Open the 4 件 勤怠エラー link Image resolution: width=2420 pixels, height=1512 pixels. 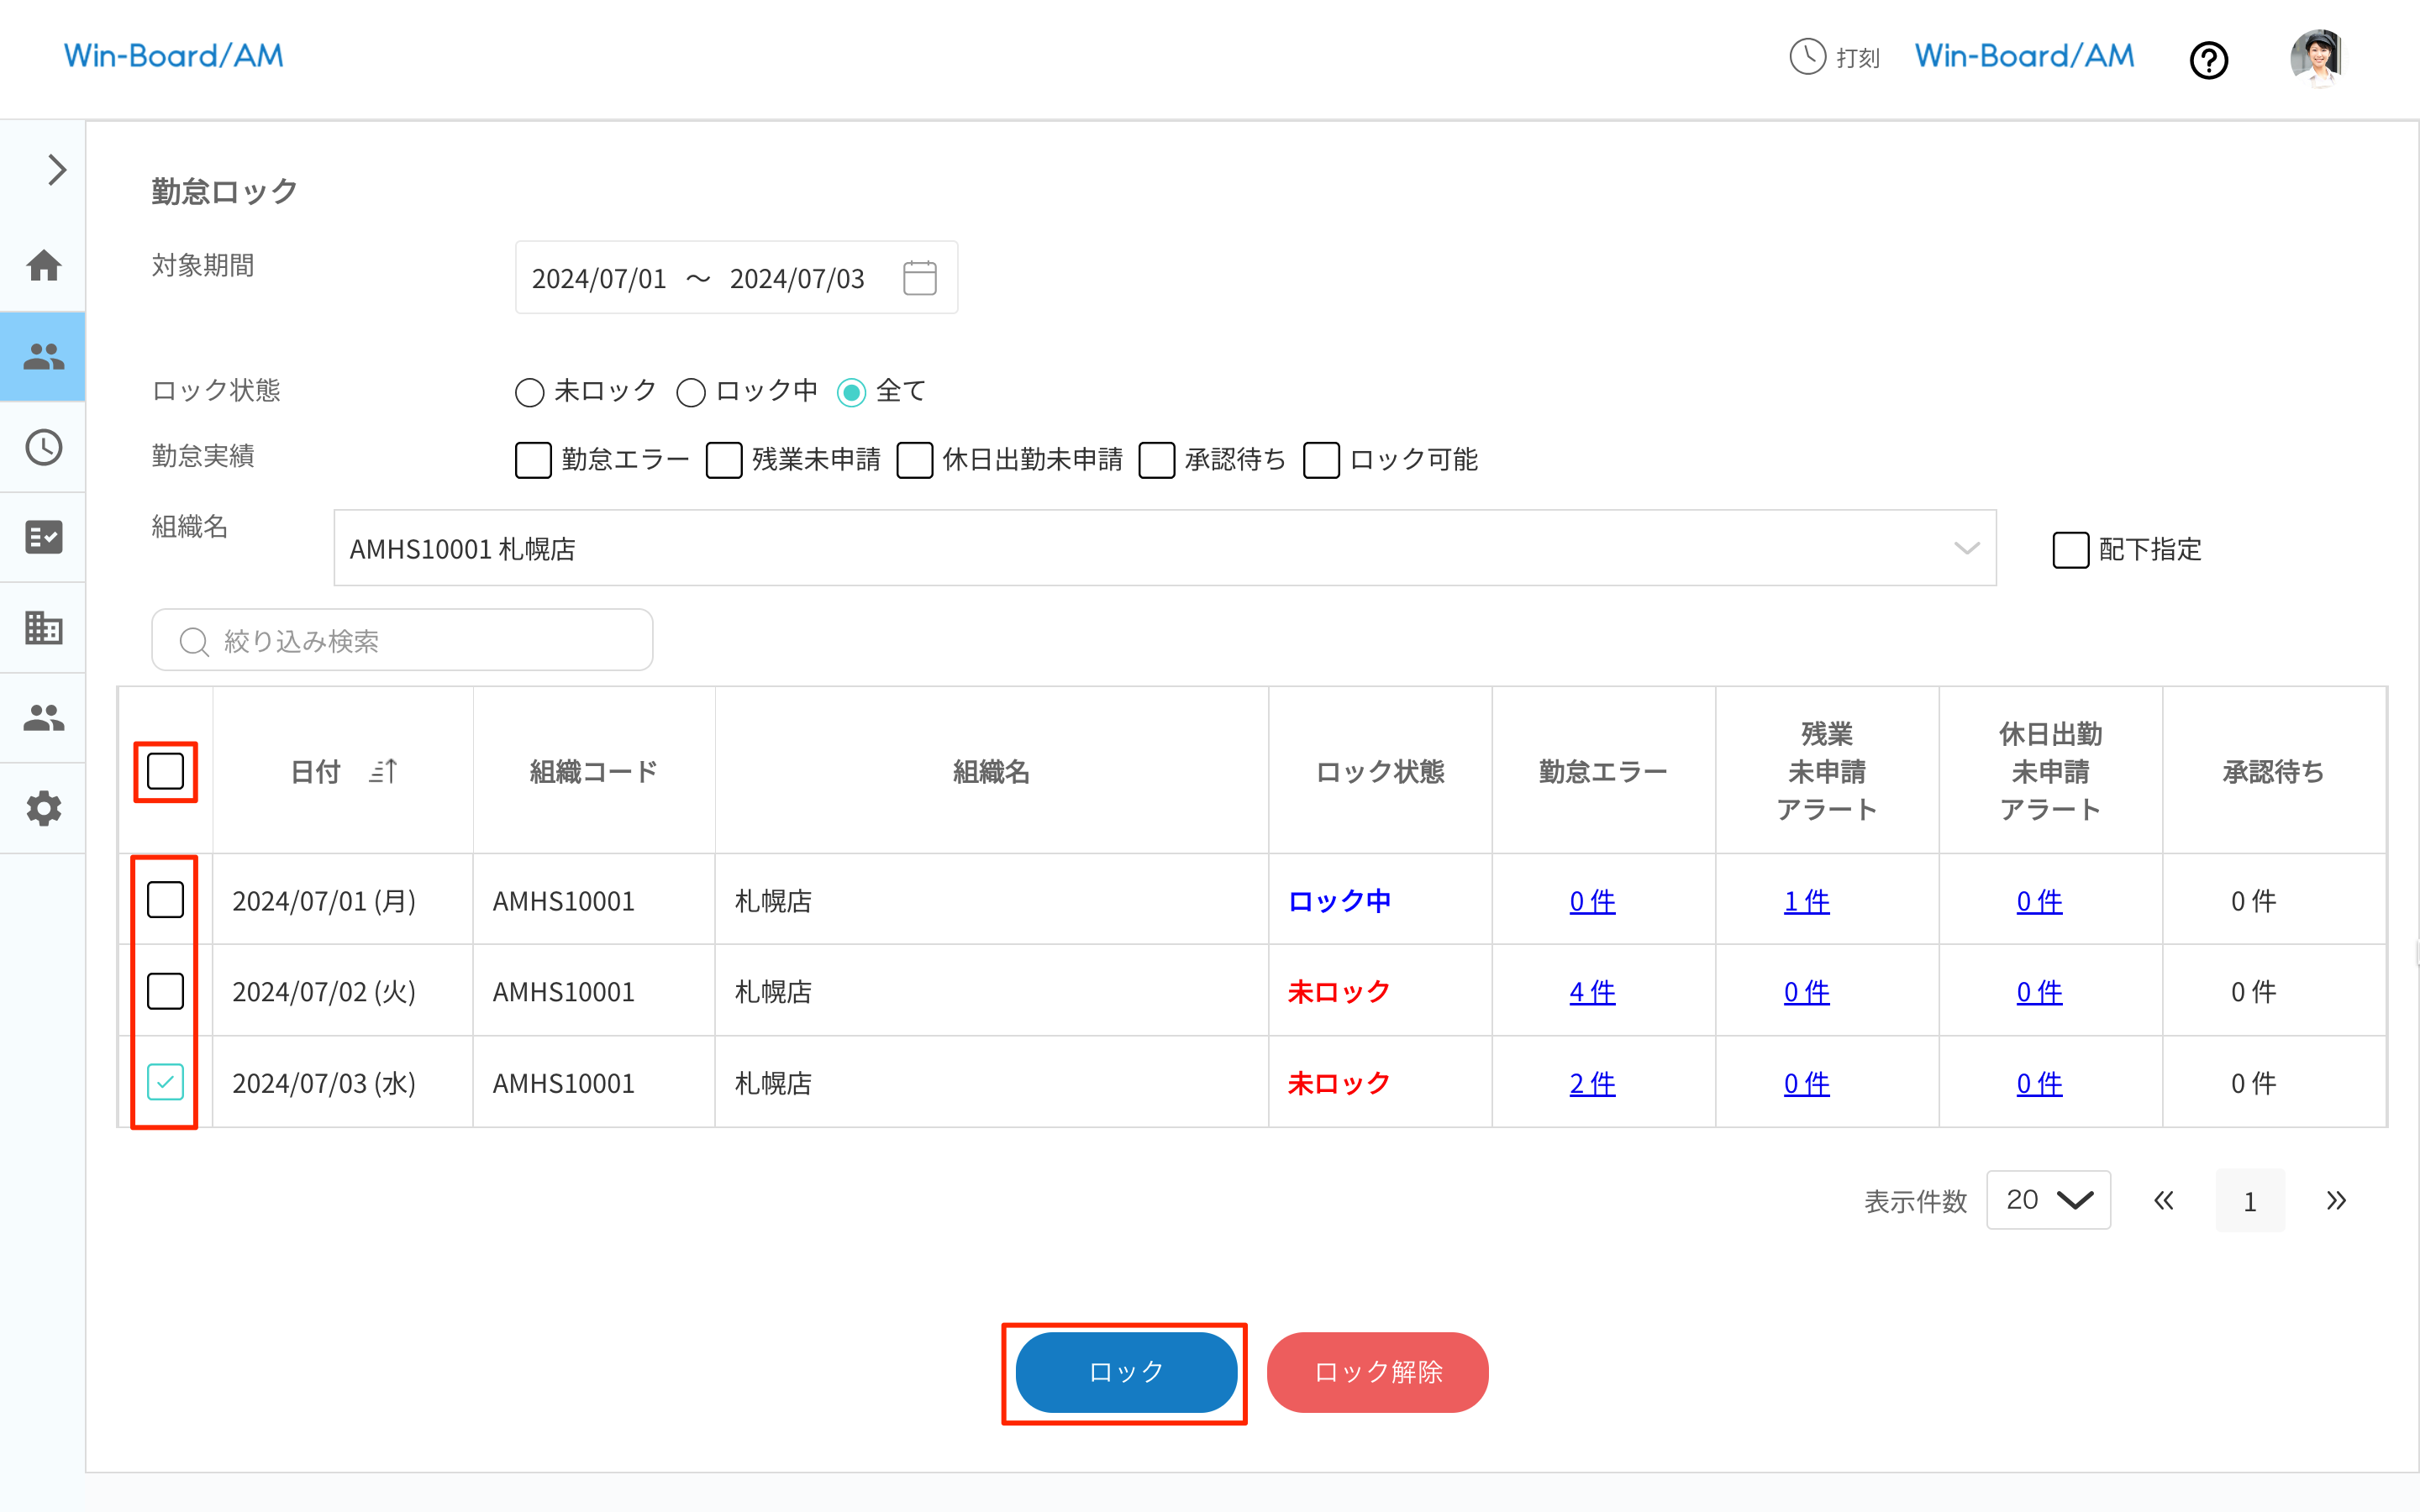(1592, 992)
